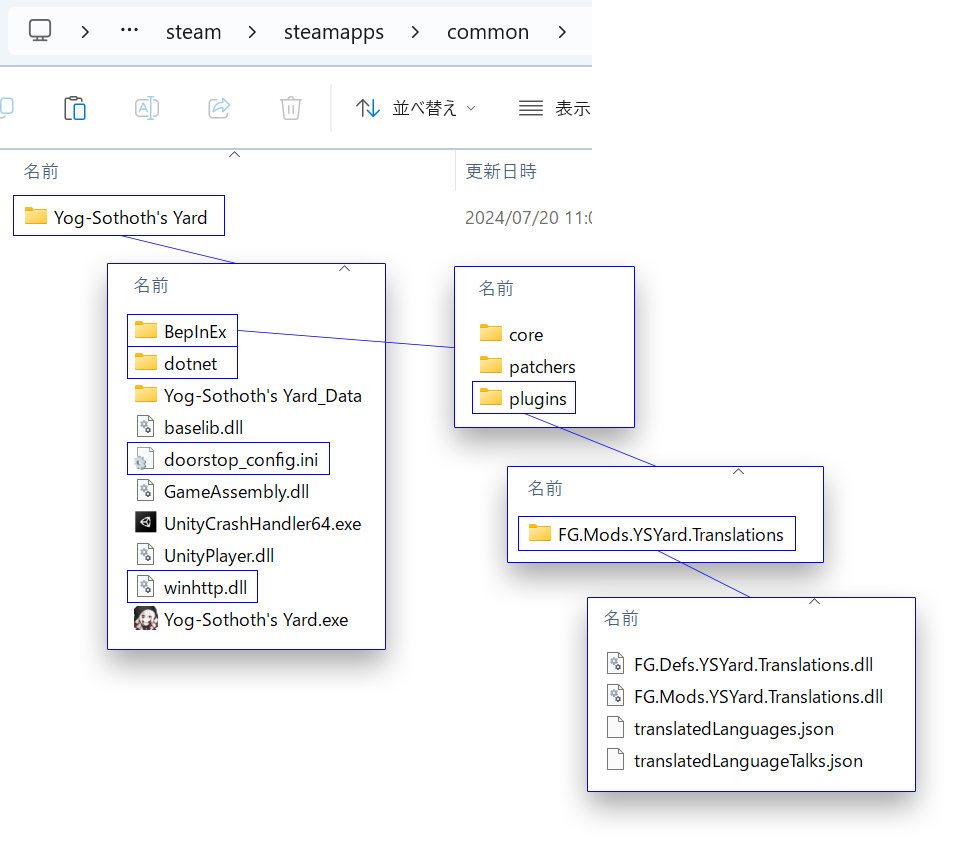Show hidden breadcrumb folders via ellipsis
Viewport: 959px width, 859px height.
(129, 30)
